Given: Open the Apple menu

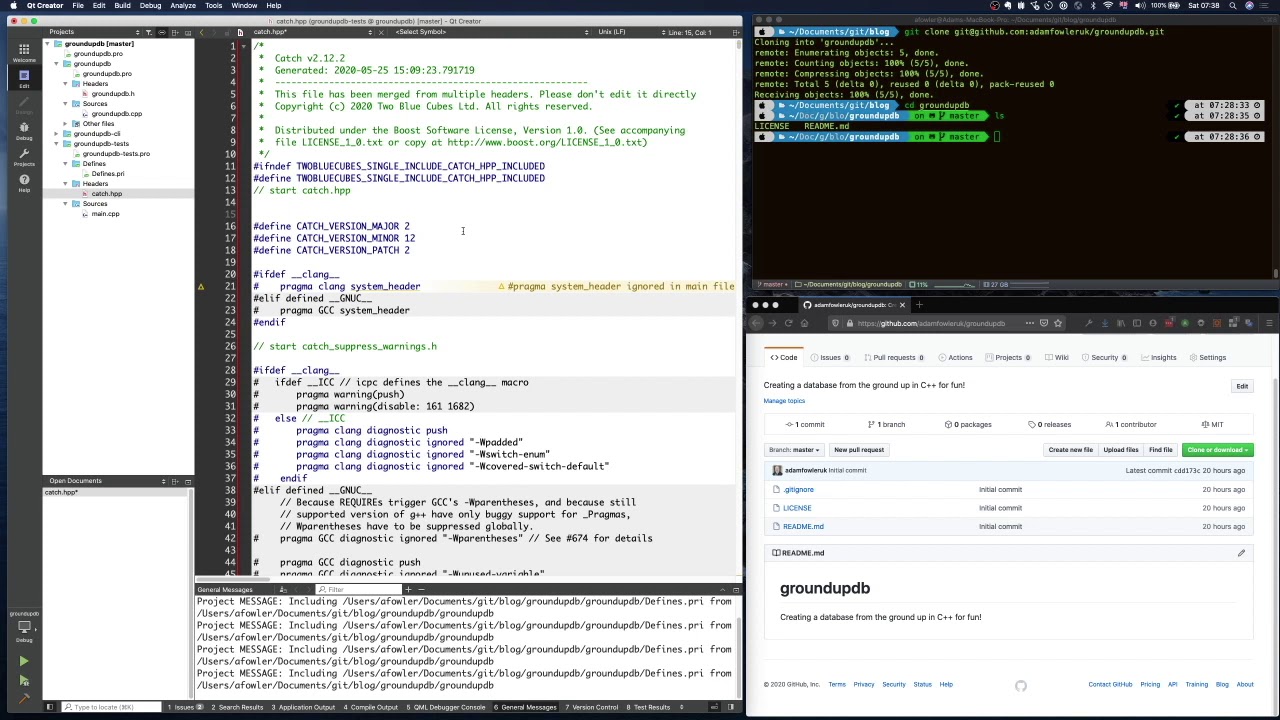Looking at the screenshot, I should [x=13, y=6].
